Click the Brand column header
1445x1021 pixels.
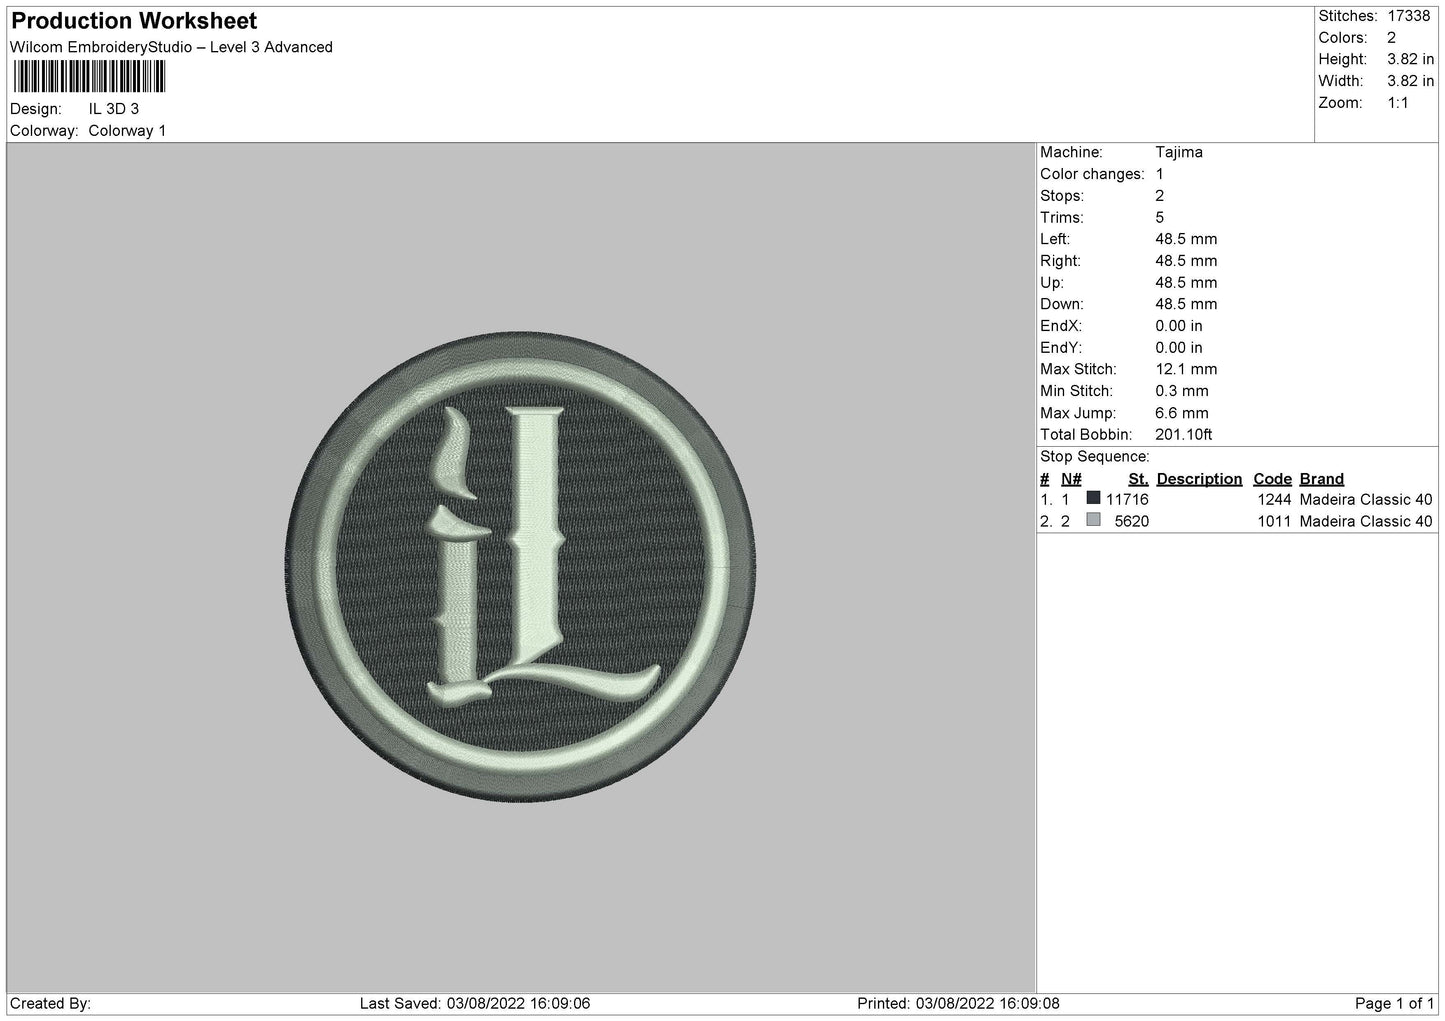pyautogui.click(x=1322, y=479)
